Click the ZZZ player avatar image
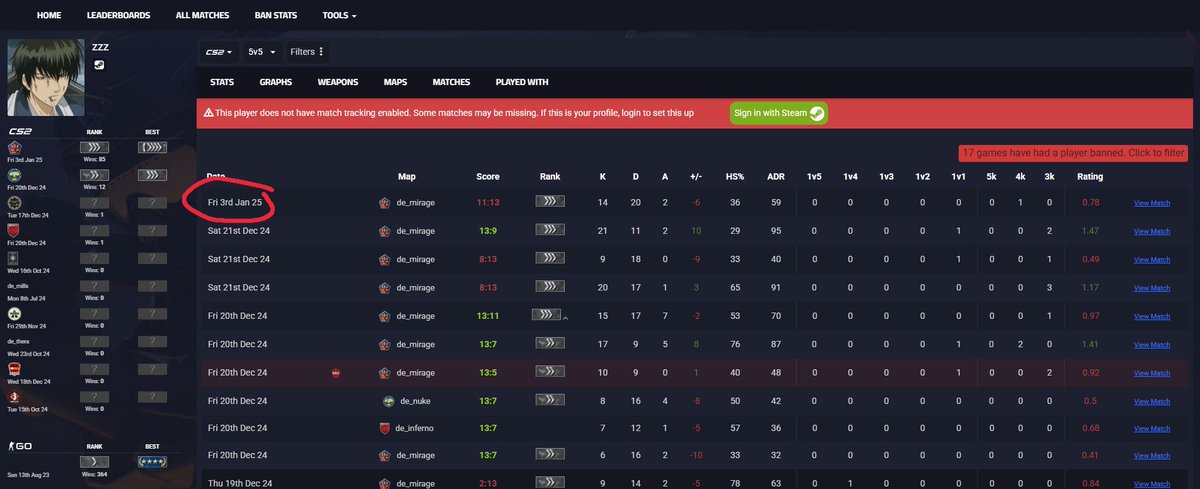Image resolution: width=1200 pixels, height=489 pixels. click(x=45, y=77)
